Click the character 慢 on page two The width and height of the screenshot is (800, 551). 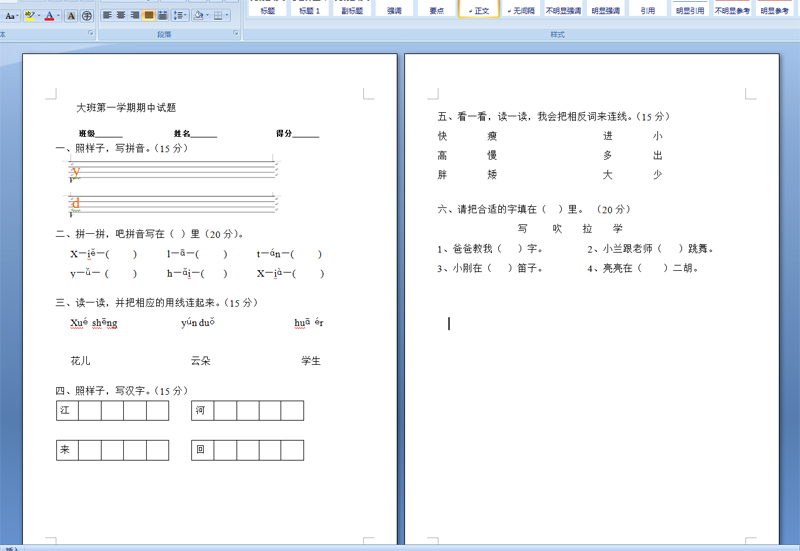tap(492, 155)
